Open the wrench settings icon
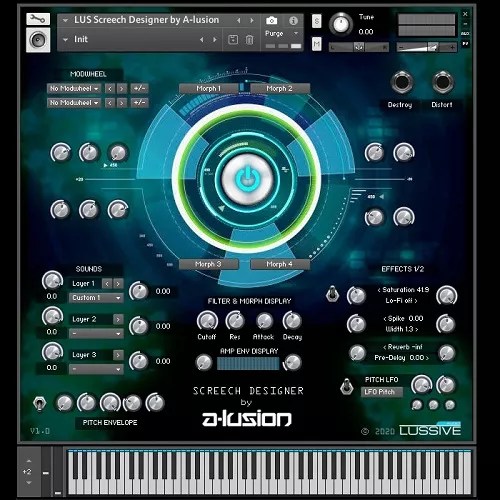The height and width of the screenshot is (500, 500). click(x=38, y=19)
